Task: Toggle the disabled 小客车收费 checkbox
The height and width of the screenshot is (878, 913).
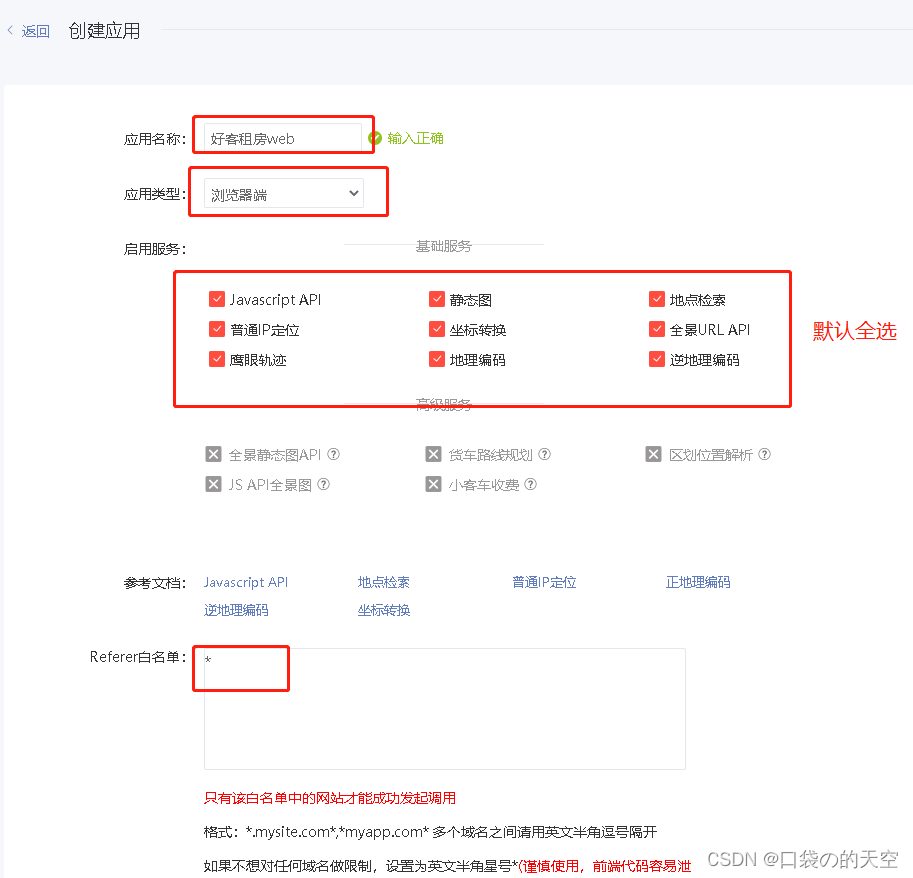Action: [434, 484]
